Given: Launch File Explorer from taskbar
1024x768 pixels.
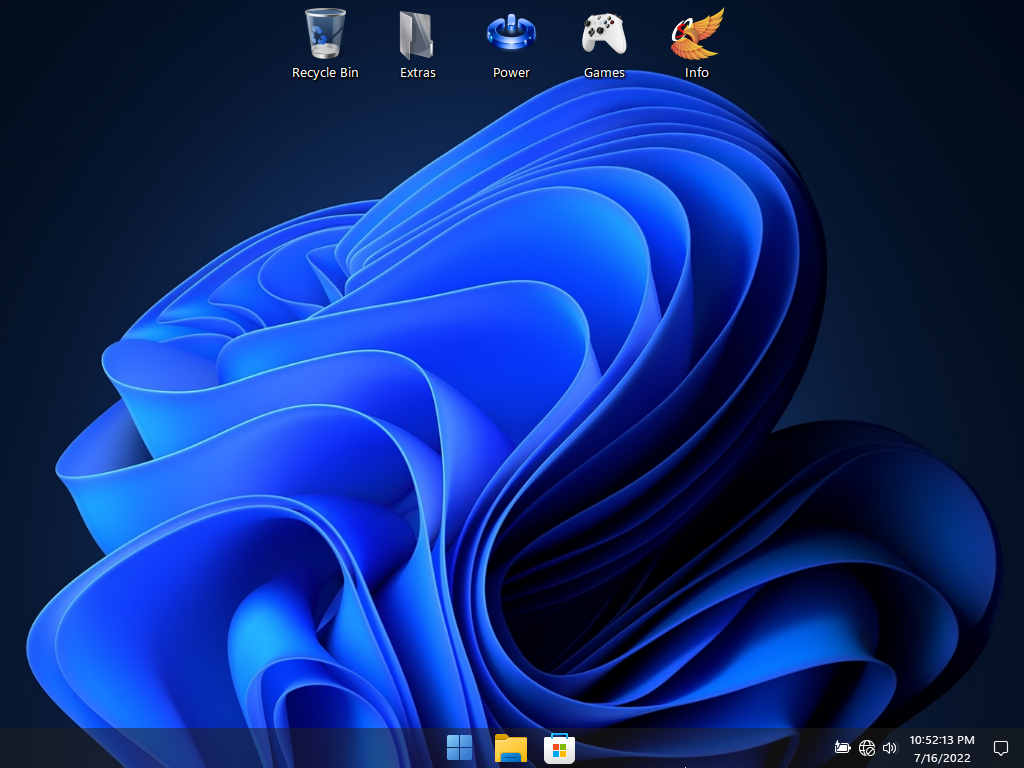Looking at the screenshot, I should tap(511, 748).
